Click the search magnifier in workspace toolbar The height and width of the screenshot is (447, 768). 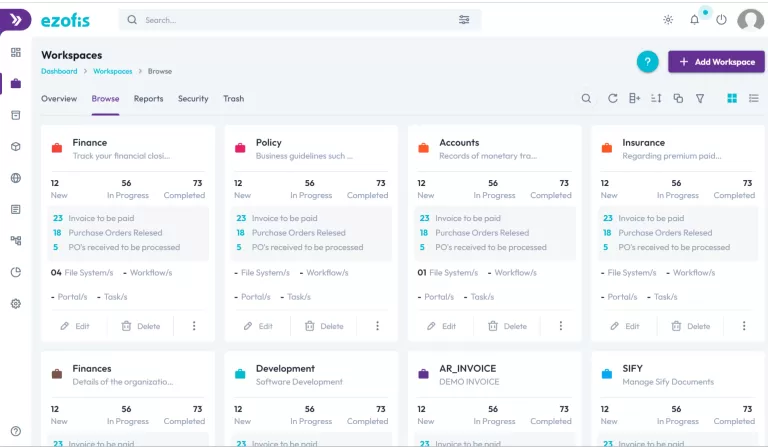pyautogui.click(x=587, y=99)
